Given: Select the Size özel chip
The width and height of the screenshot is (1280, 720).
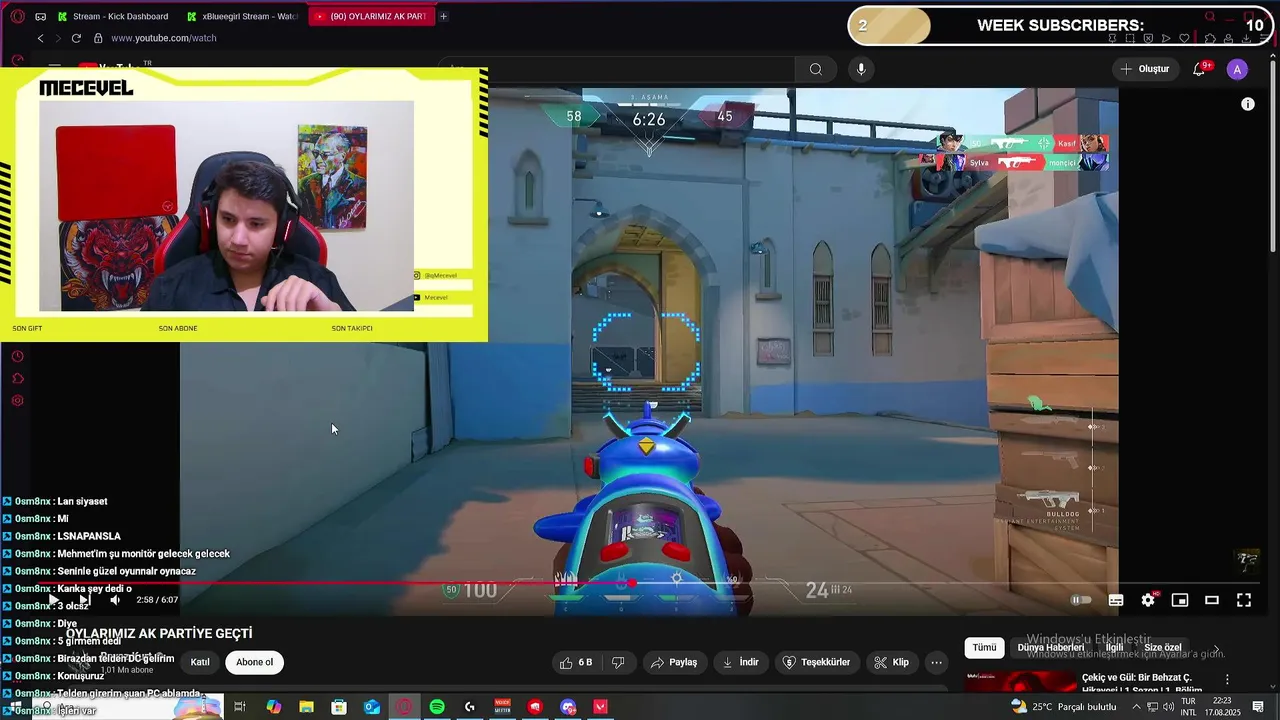Looking at the screenshot, I should [1163, 648].
